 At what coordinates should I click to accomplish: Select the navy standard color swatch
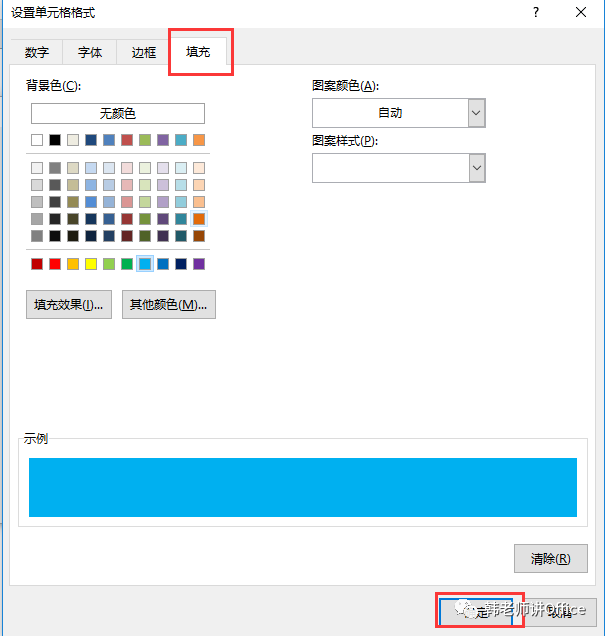(x=181, y=264)
